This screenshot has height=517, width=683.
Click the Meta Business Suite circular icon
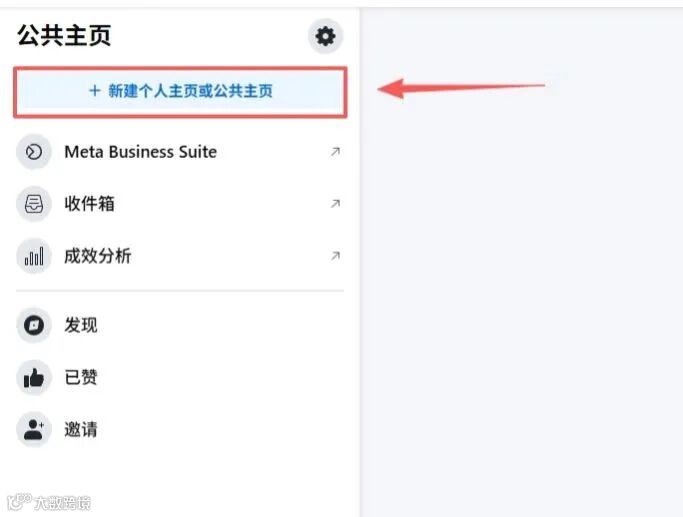coord(34,152)
